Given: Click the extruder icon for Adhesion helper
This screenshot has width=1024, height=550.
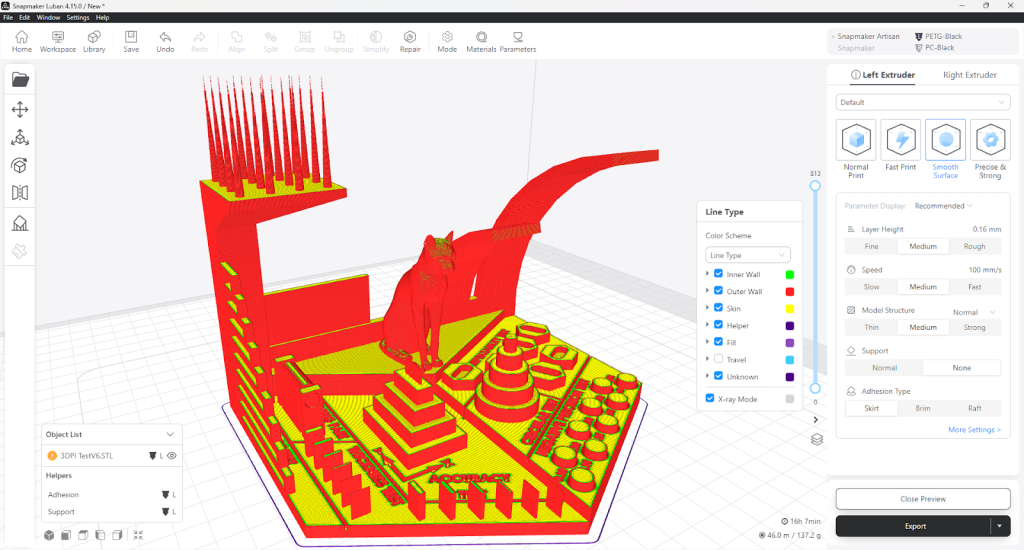Looking at the screenshot, I should [165, 494].
